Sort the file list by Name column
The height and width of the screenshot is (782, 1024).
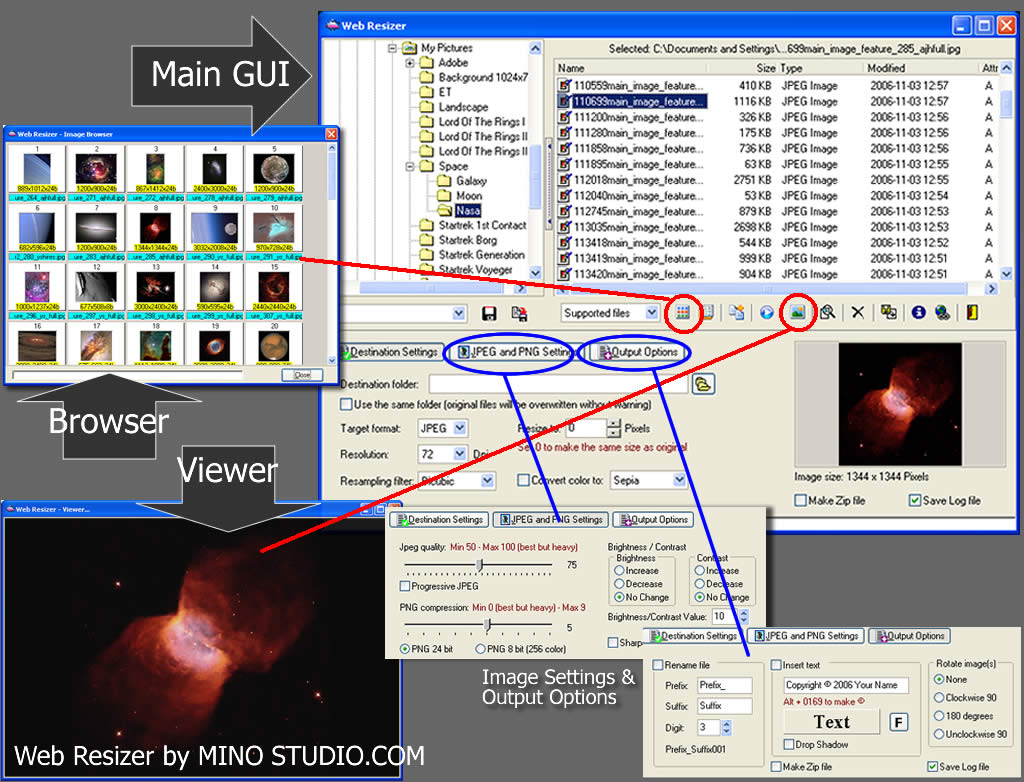(631, 68)
